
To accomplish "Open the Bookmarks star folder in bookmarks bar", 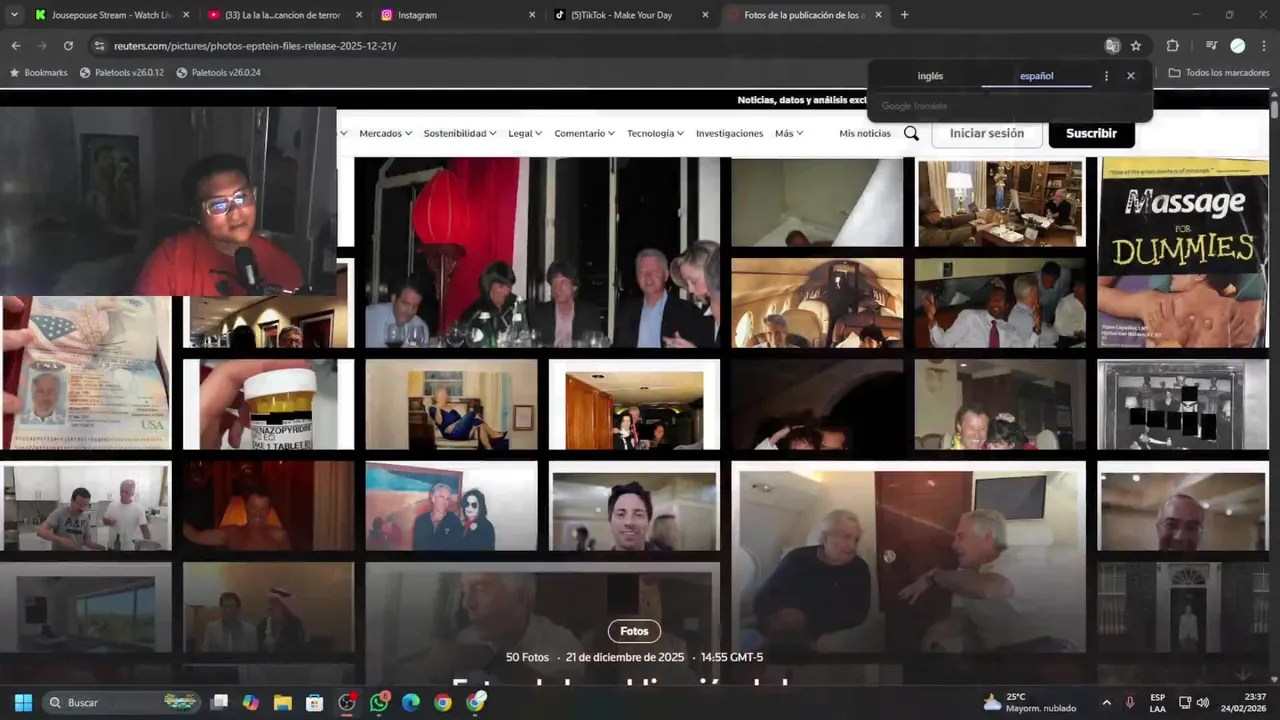I will 38,73.
